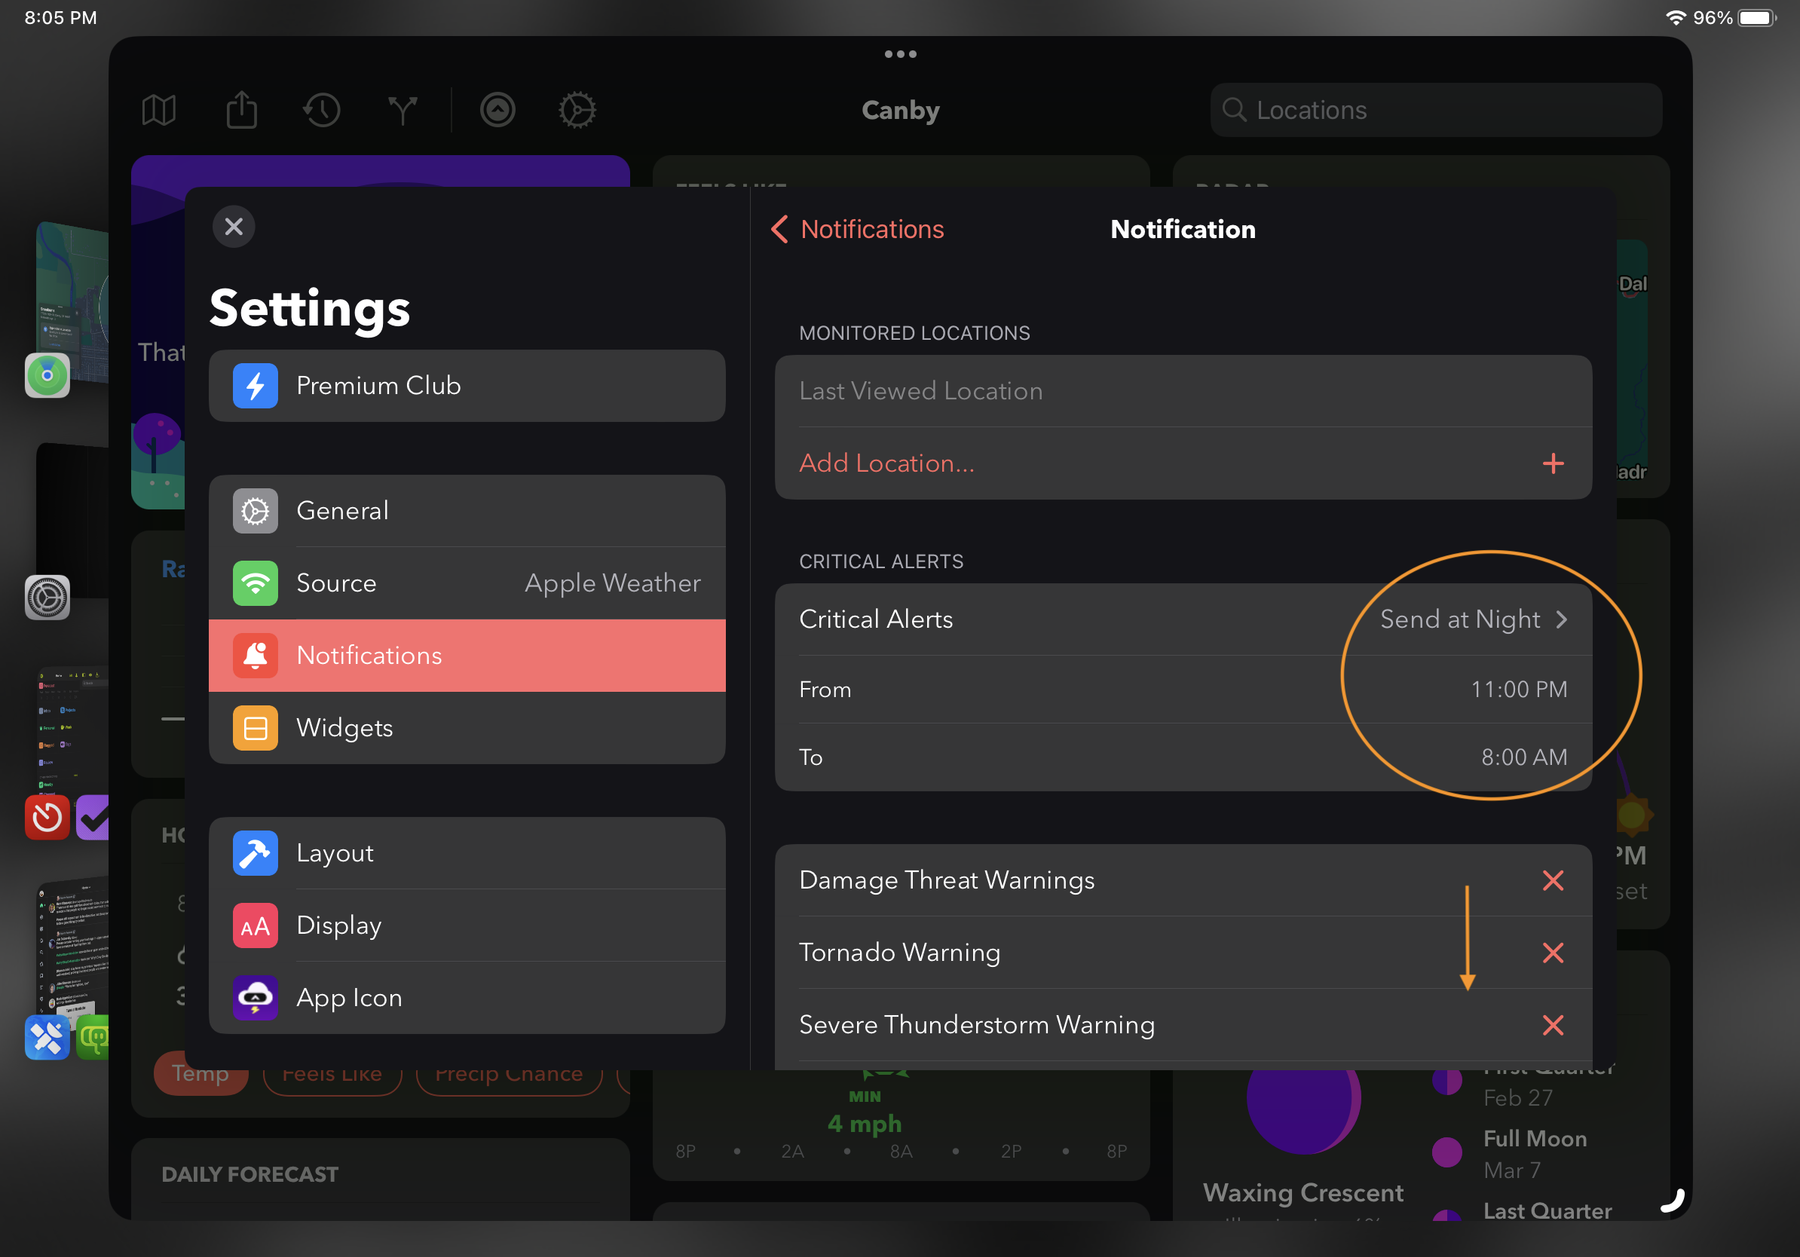Remove the Tornado Warning alert

coord(1553,953)
